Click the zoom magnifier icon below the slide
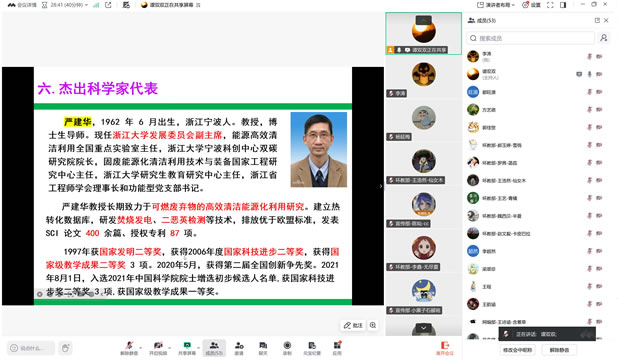618x362 pixels. coord(373,325)
